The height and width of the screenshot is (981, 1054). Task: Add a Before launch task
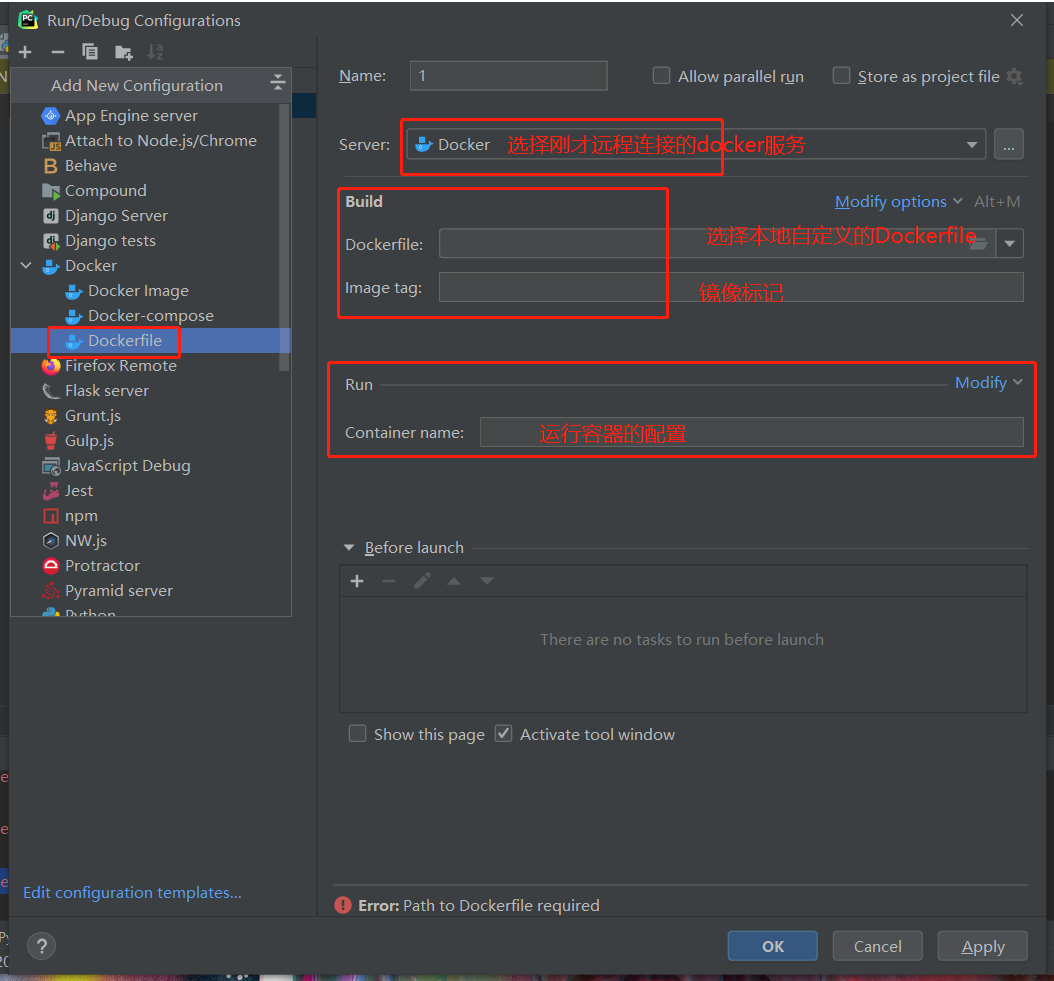(x=357, y=581)
